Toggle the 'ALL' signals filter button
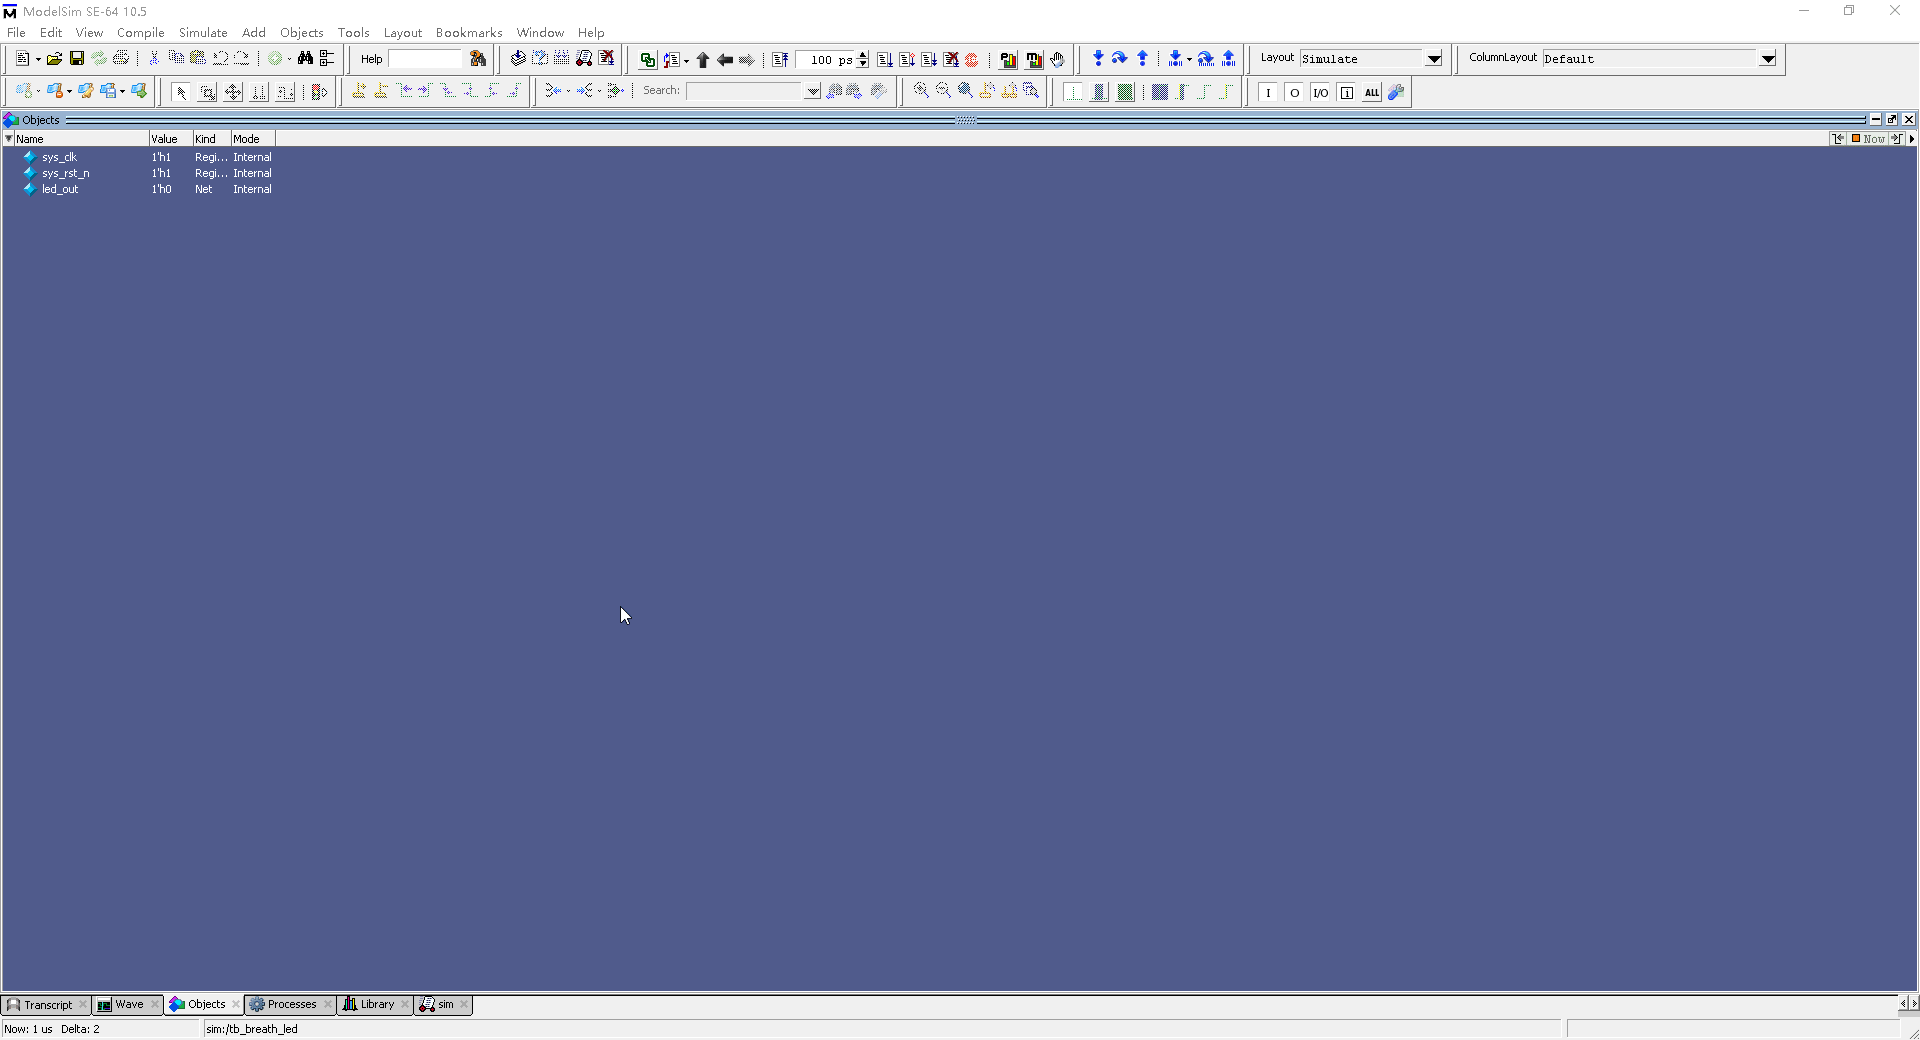This screenshot has height=1040, width=1920. click(x=1372, y=92)
